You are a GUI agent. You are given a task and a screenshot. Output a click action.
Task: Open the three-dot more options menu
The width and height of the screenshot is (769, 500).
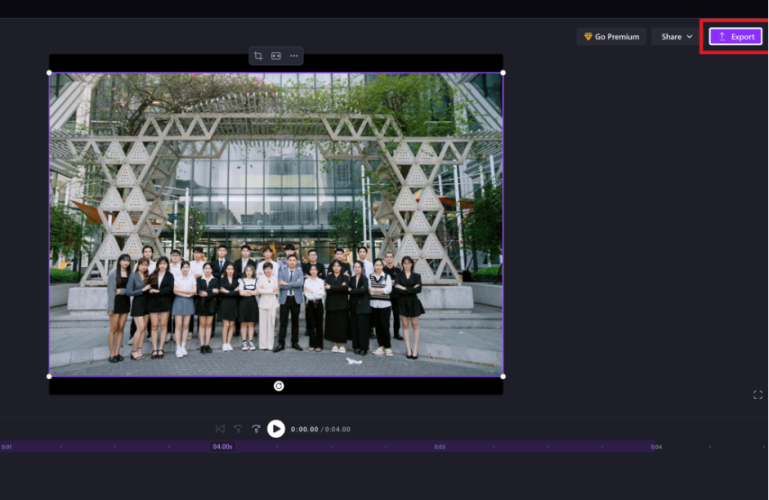pyautogui.click(x=294, y=56)
